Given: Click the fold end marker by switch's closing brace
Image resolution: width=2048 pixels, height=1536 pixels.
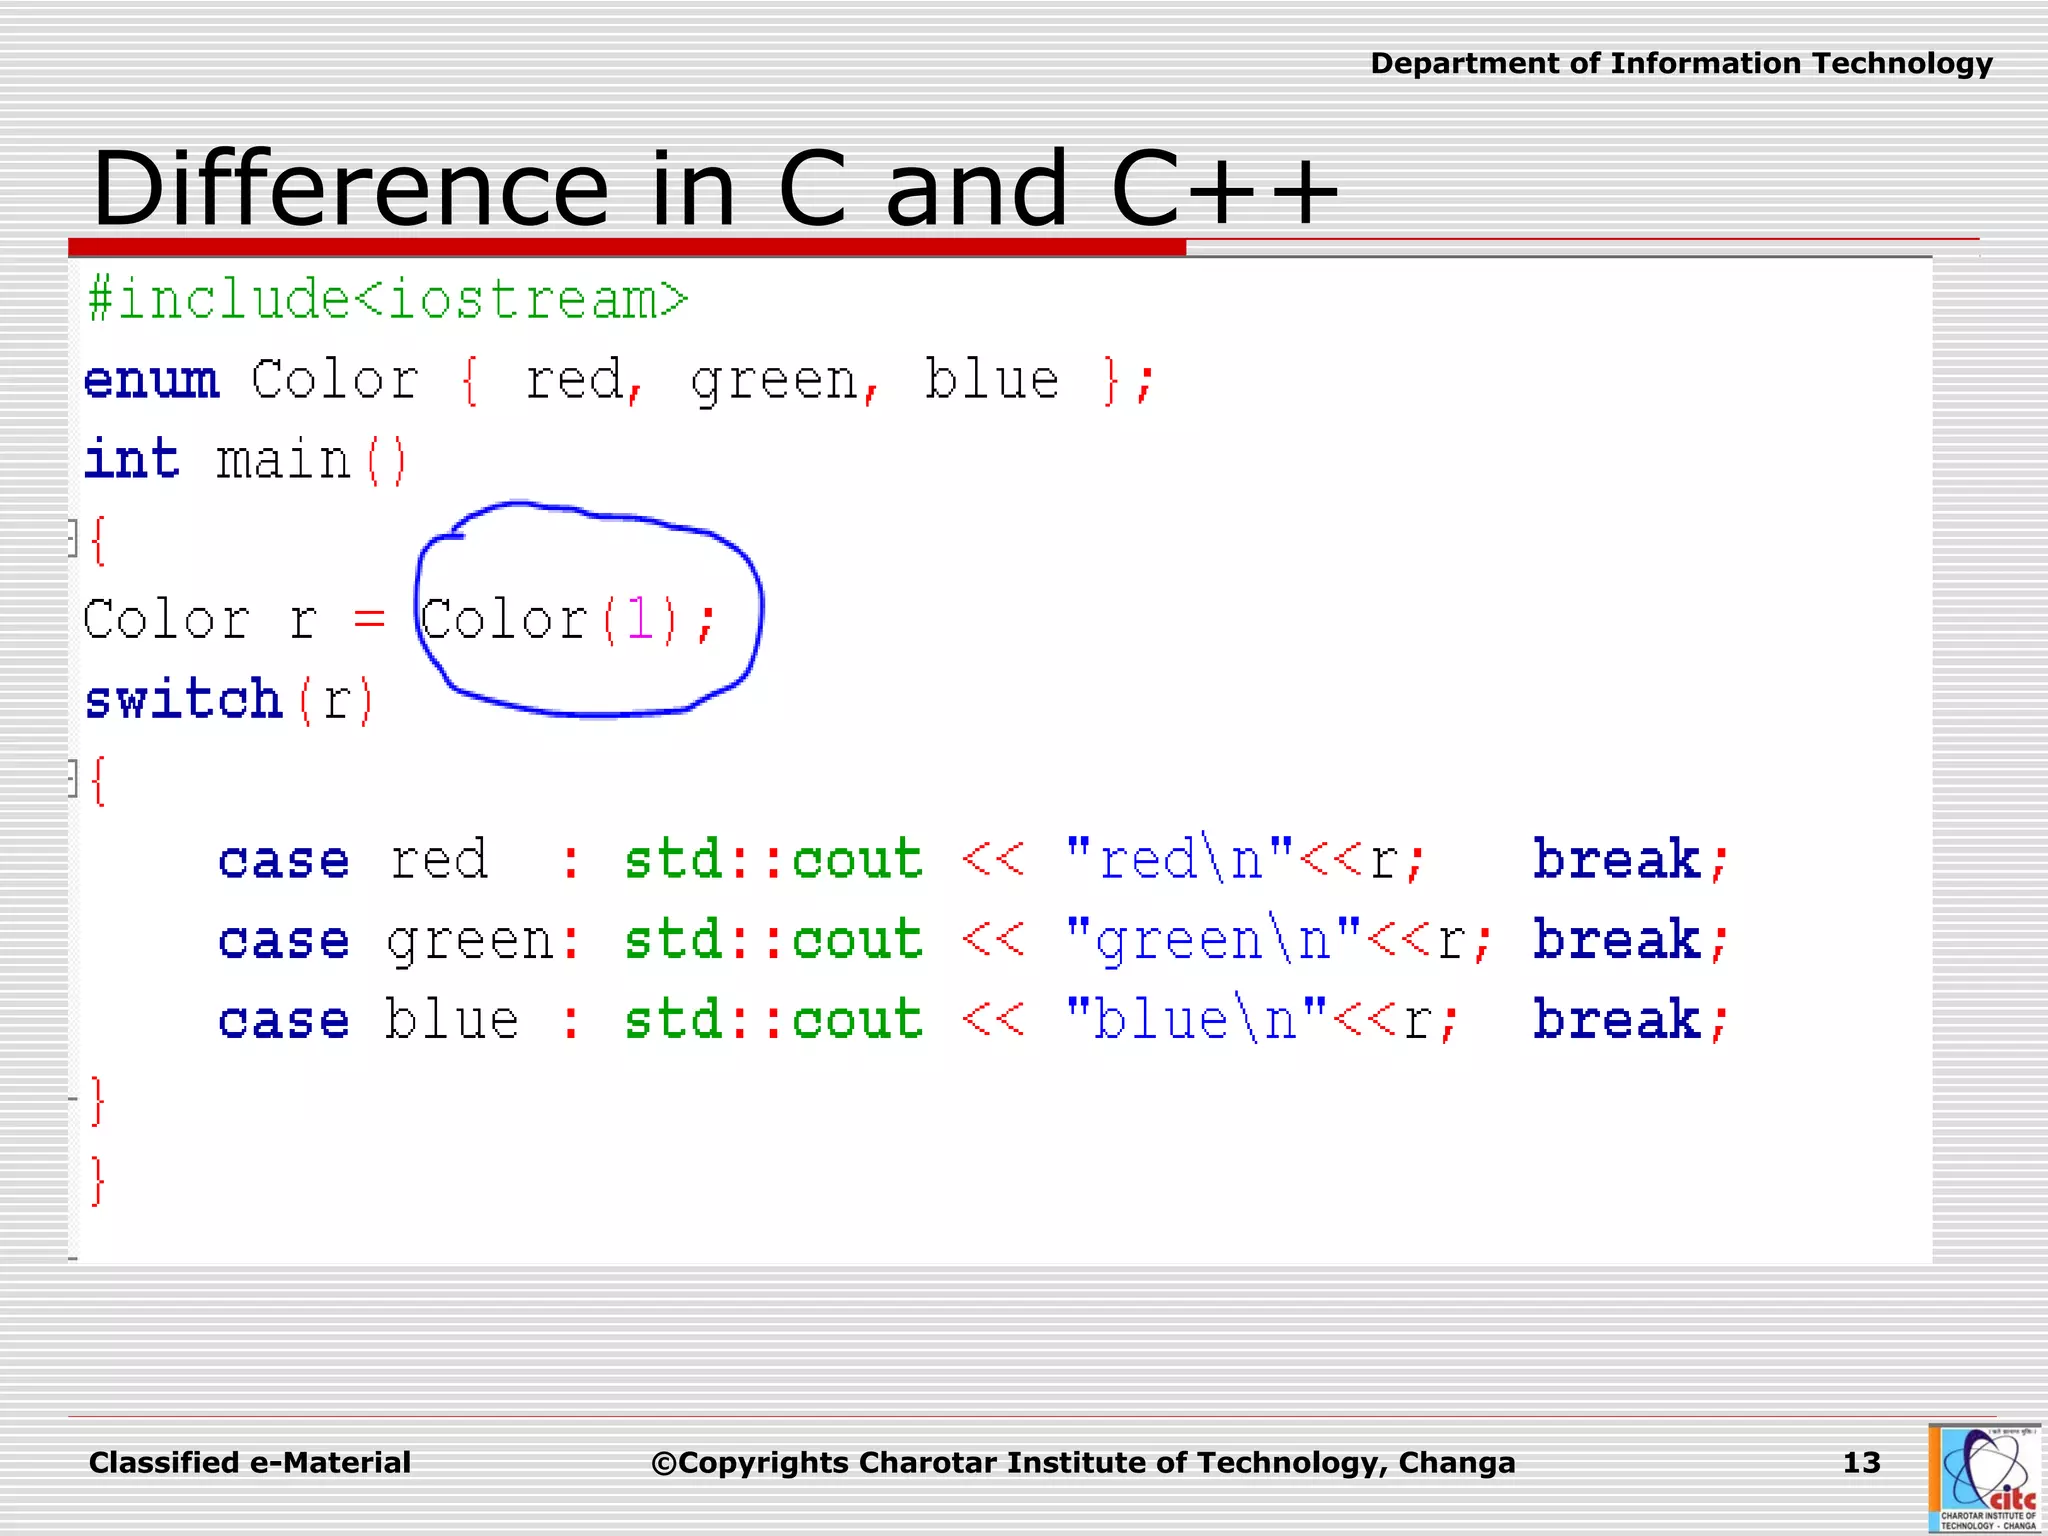Looking at the screenshot, I should click(x=73, y=1099).
